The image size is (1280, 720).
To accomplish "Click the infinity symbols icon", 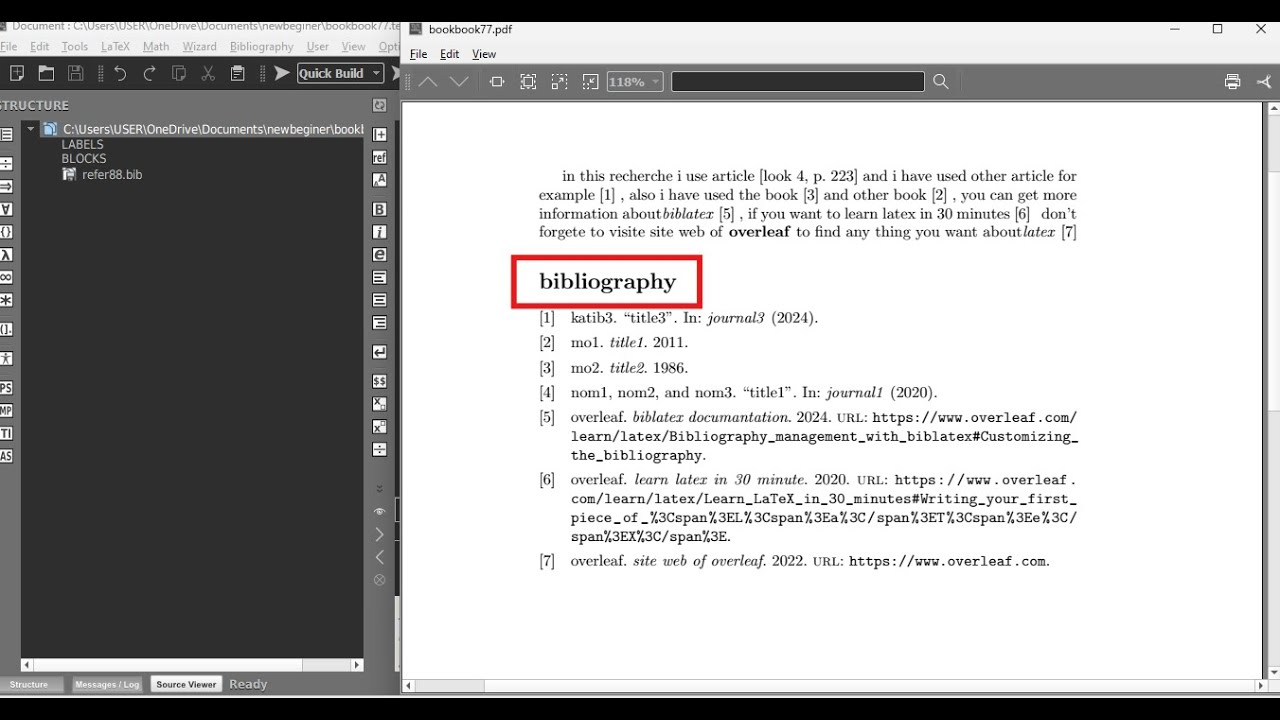I will pos(6,277).
